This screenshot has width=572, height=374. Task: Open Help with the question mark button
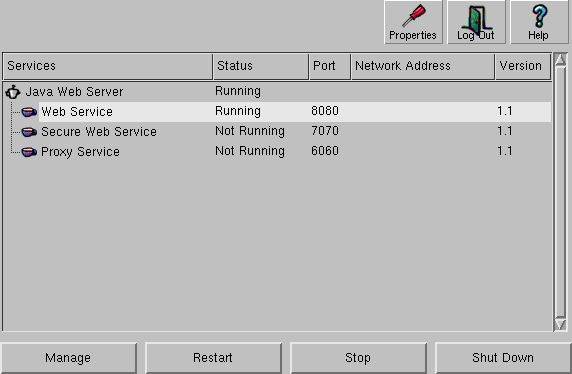[539, 22]
